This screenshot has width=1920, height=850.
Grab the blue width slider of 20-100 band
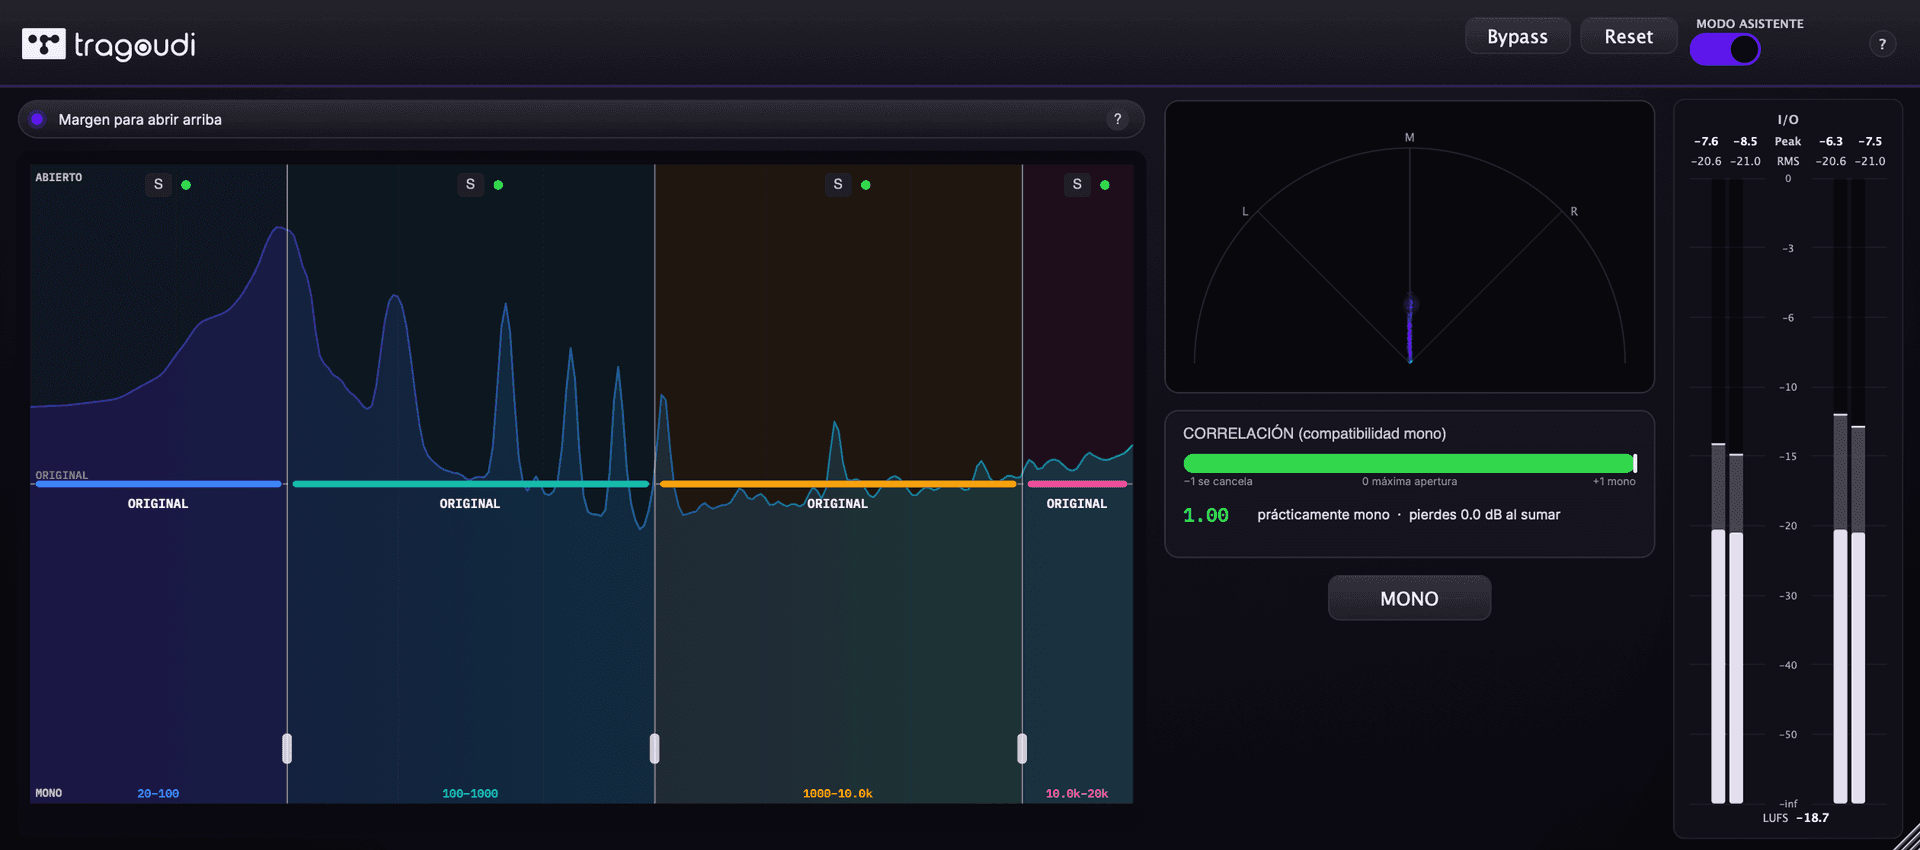coord(158,484)
